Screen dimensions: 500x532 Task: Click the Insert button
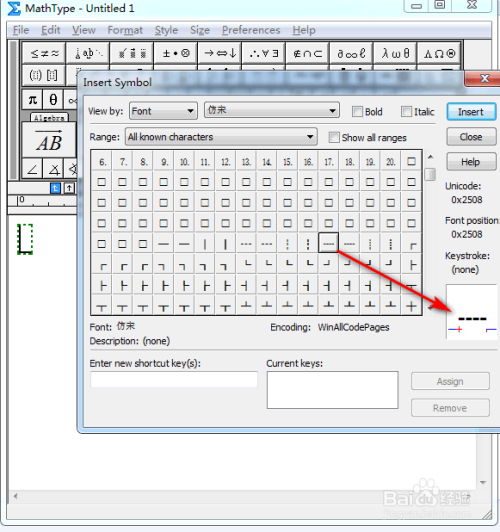[471, 112]
